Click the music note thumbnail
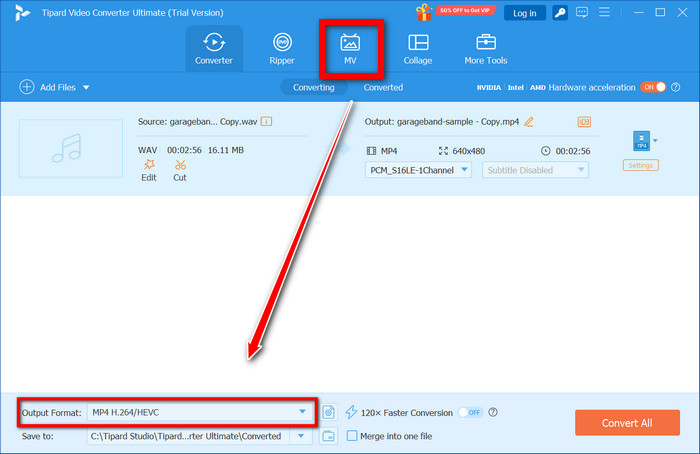Image resolution: width=700 pixels, height=454 pixels. point(71,148)
